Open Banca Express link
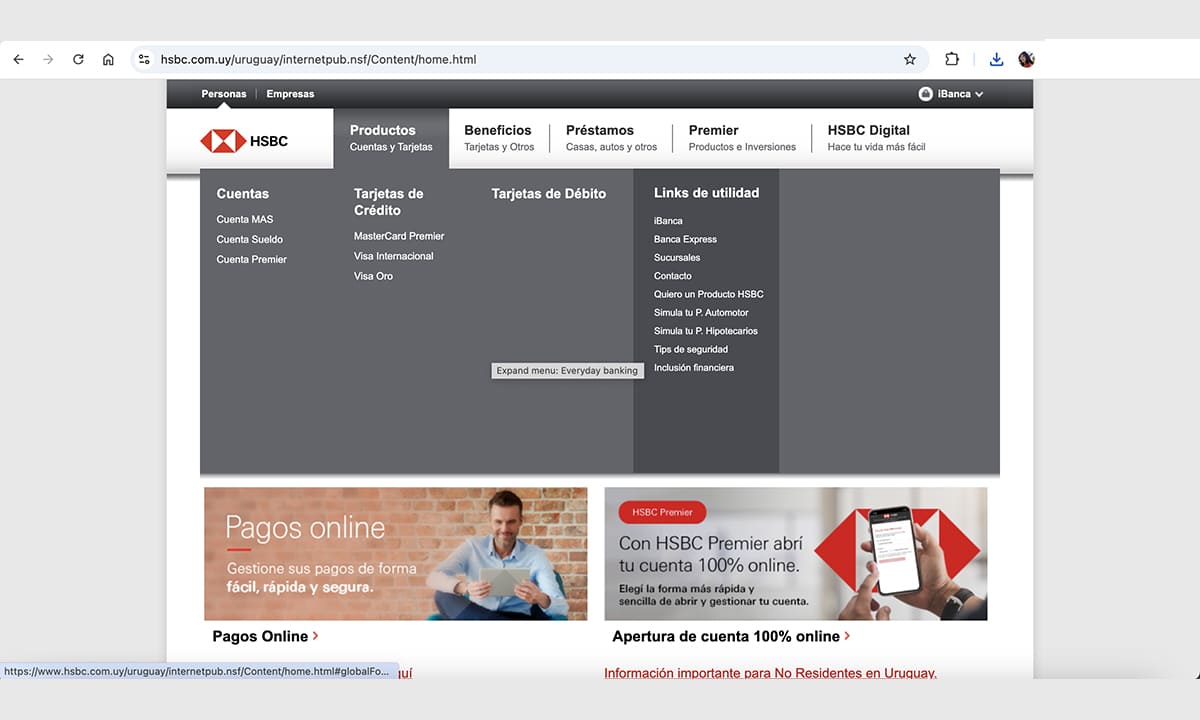Screen dimensions: 1200x720 pos(685,239)
